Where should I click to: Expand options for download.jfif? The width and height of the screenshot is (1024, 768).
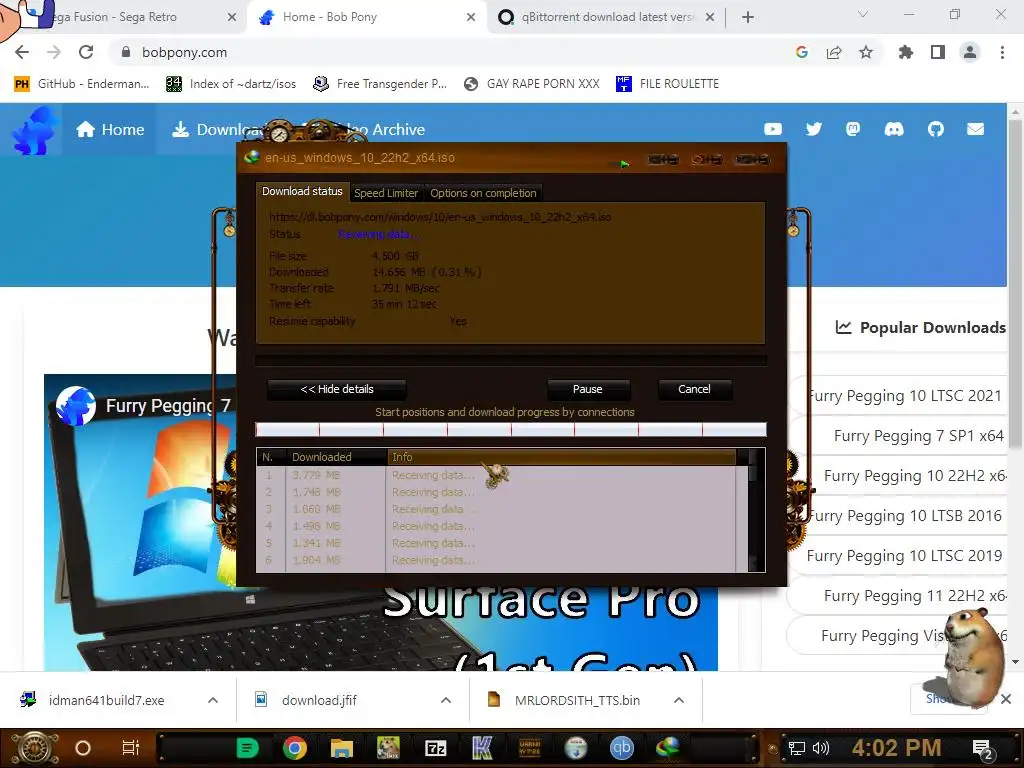446,700
